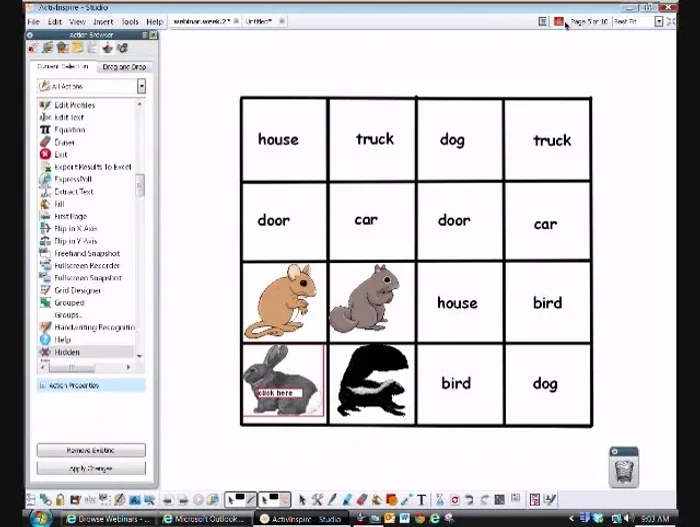Switch to Untitled flipchart tab
The height and width of the screenshot is (527, 700).
[x=258, y=21]
